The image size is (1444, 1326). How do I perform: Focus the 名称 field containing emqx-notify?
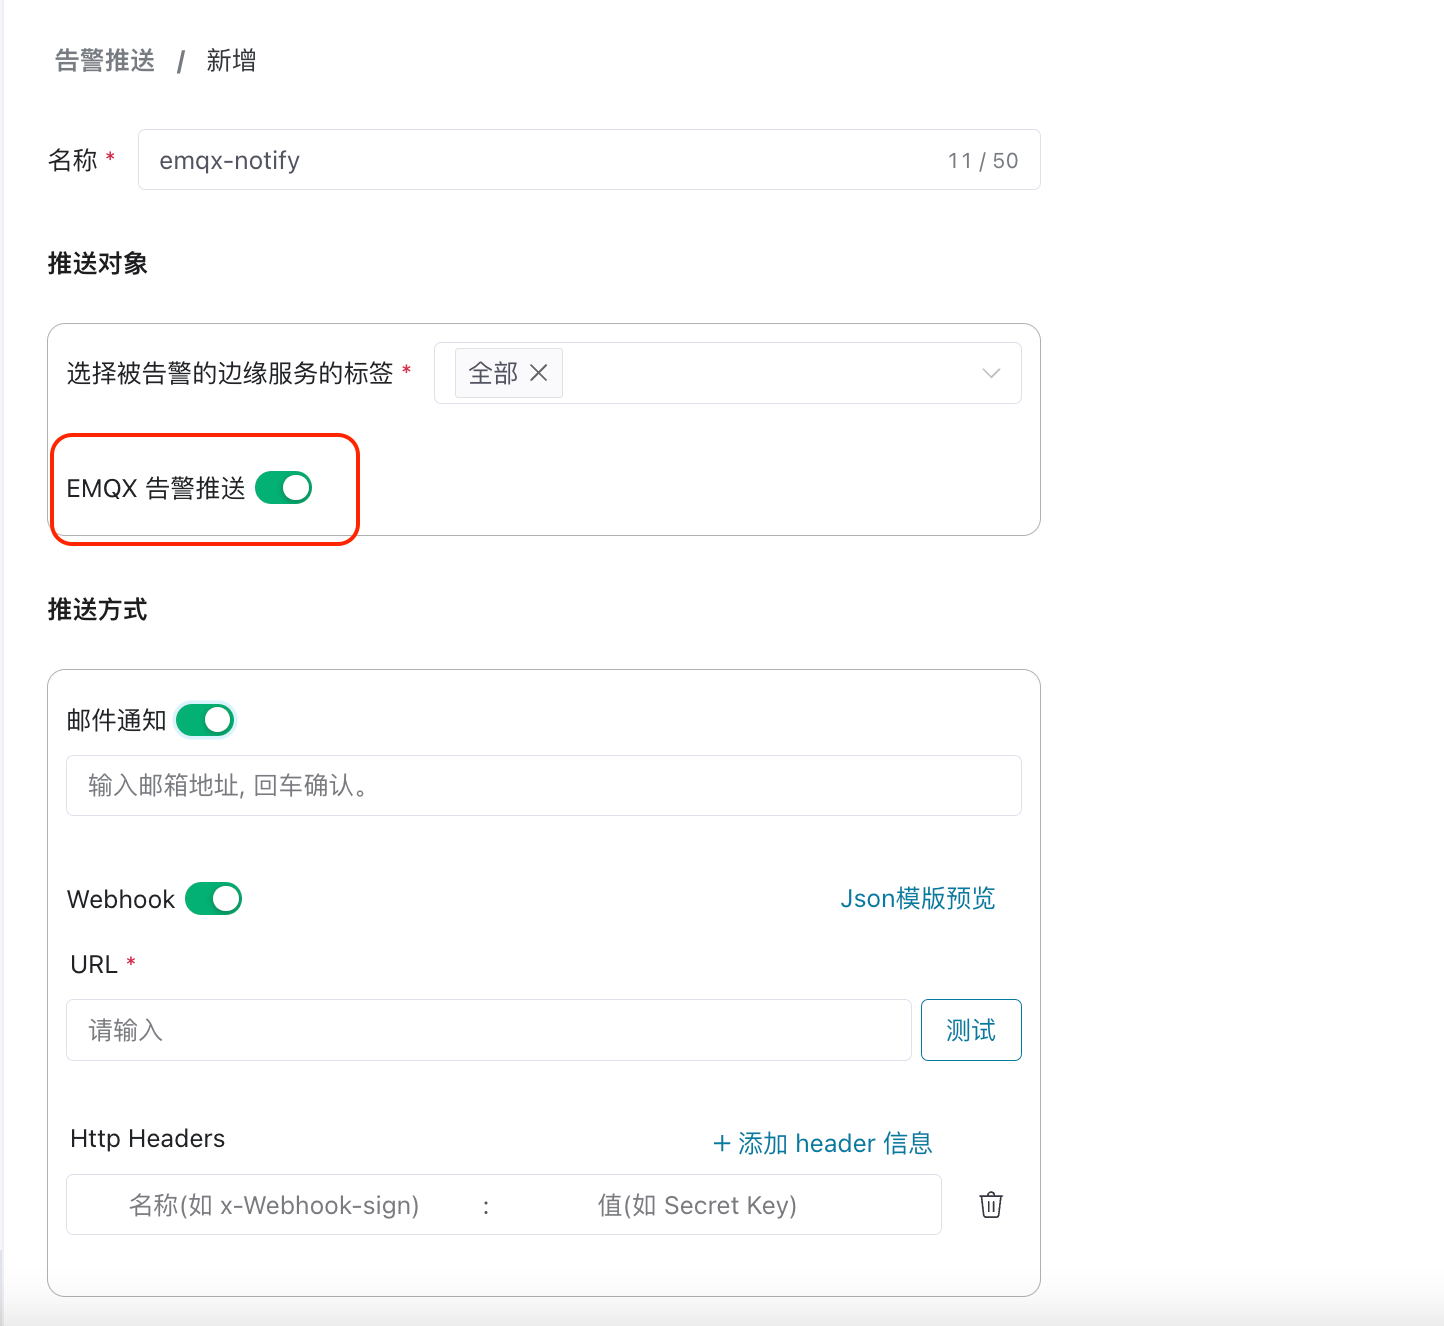point(540,160)
